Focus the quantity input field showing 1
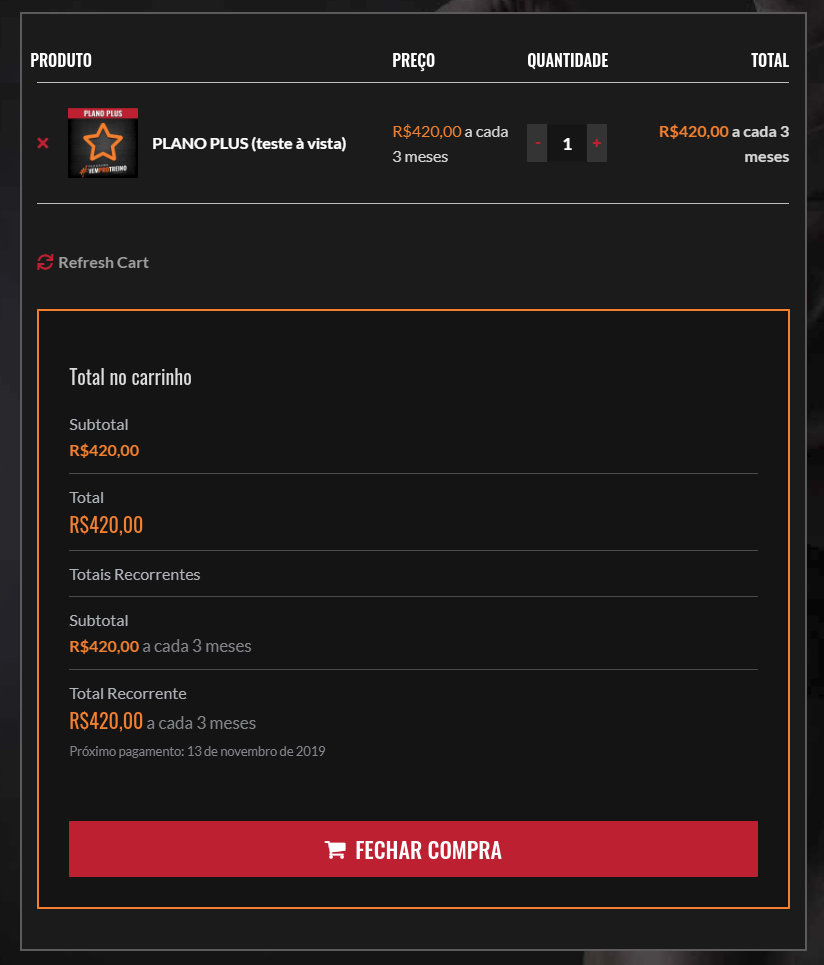Image resolution: width=824 pixels, height=965 pixels. click(x=567, y=143)
